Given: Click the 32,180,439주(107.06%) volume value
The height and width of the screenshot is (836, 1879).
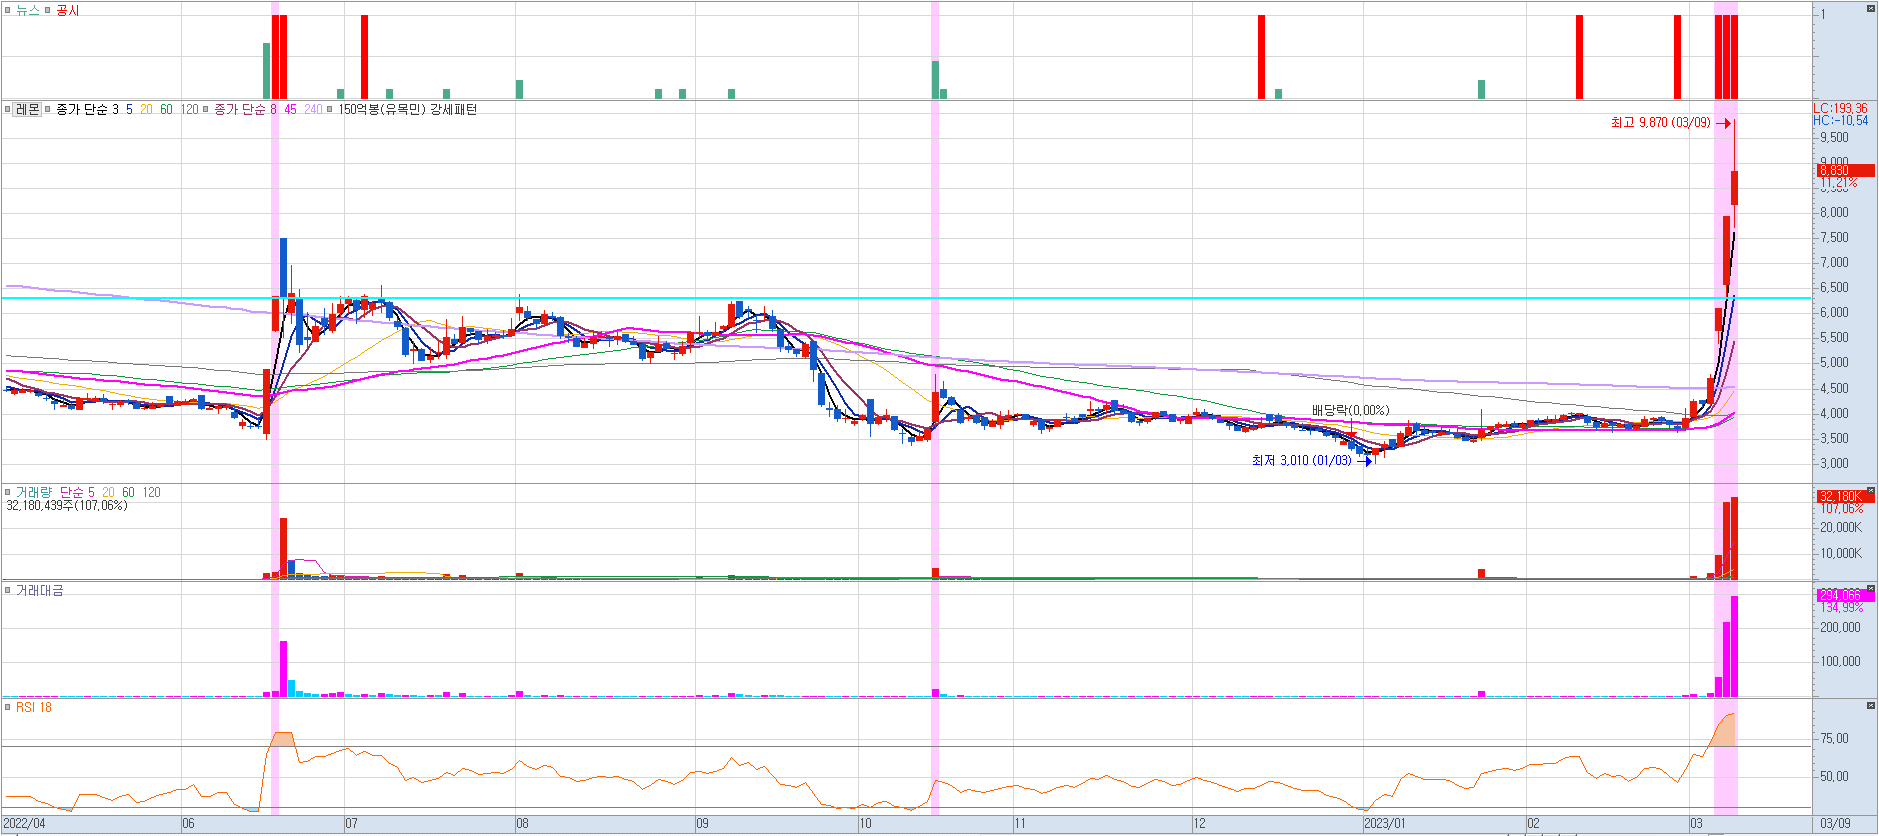Looking at the screenshot, I should click(67, 506).
